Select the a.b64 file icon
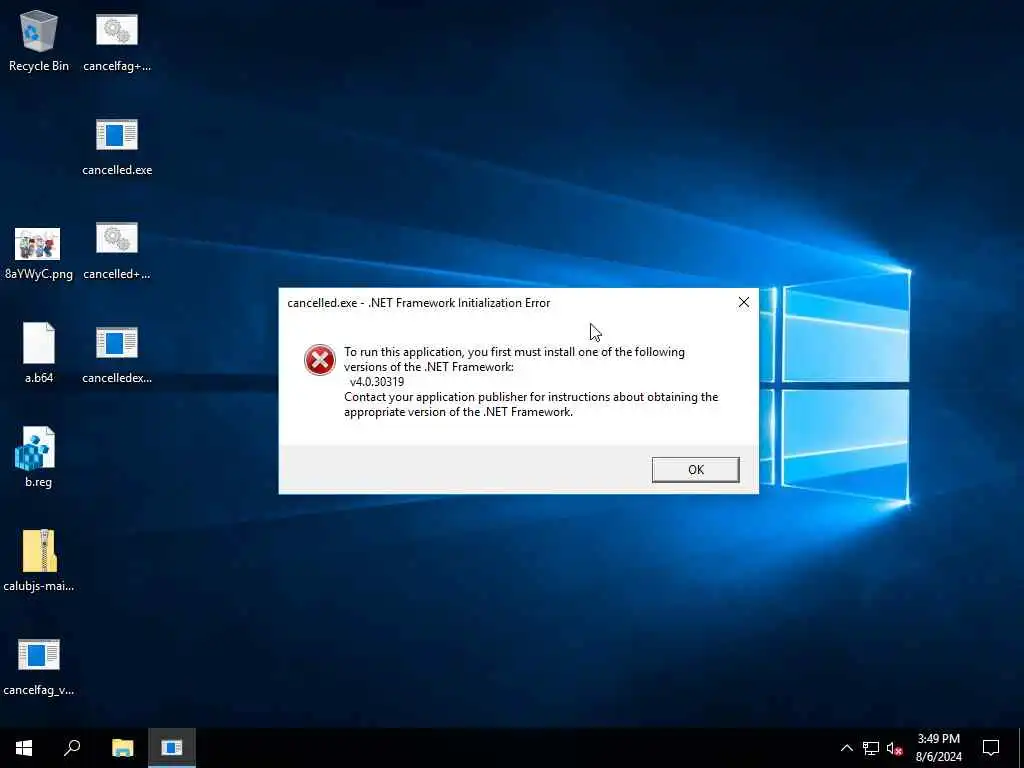 tap(39, 353)
